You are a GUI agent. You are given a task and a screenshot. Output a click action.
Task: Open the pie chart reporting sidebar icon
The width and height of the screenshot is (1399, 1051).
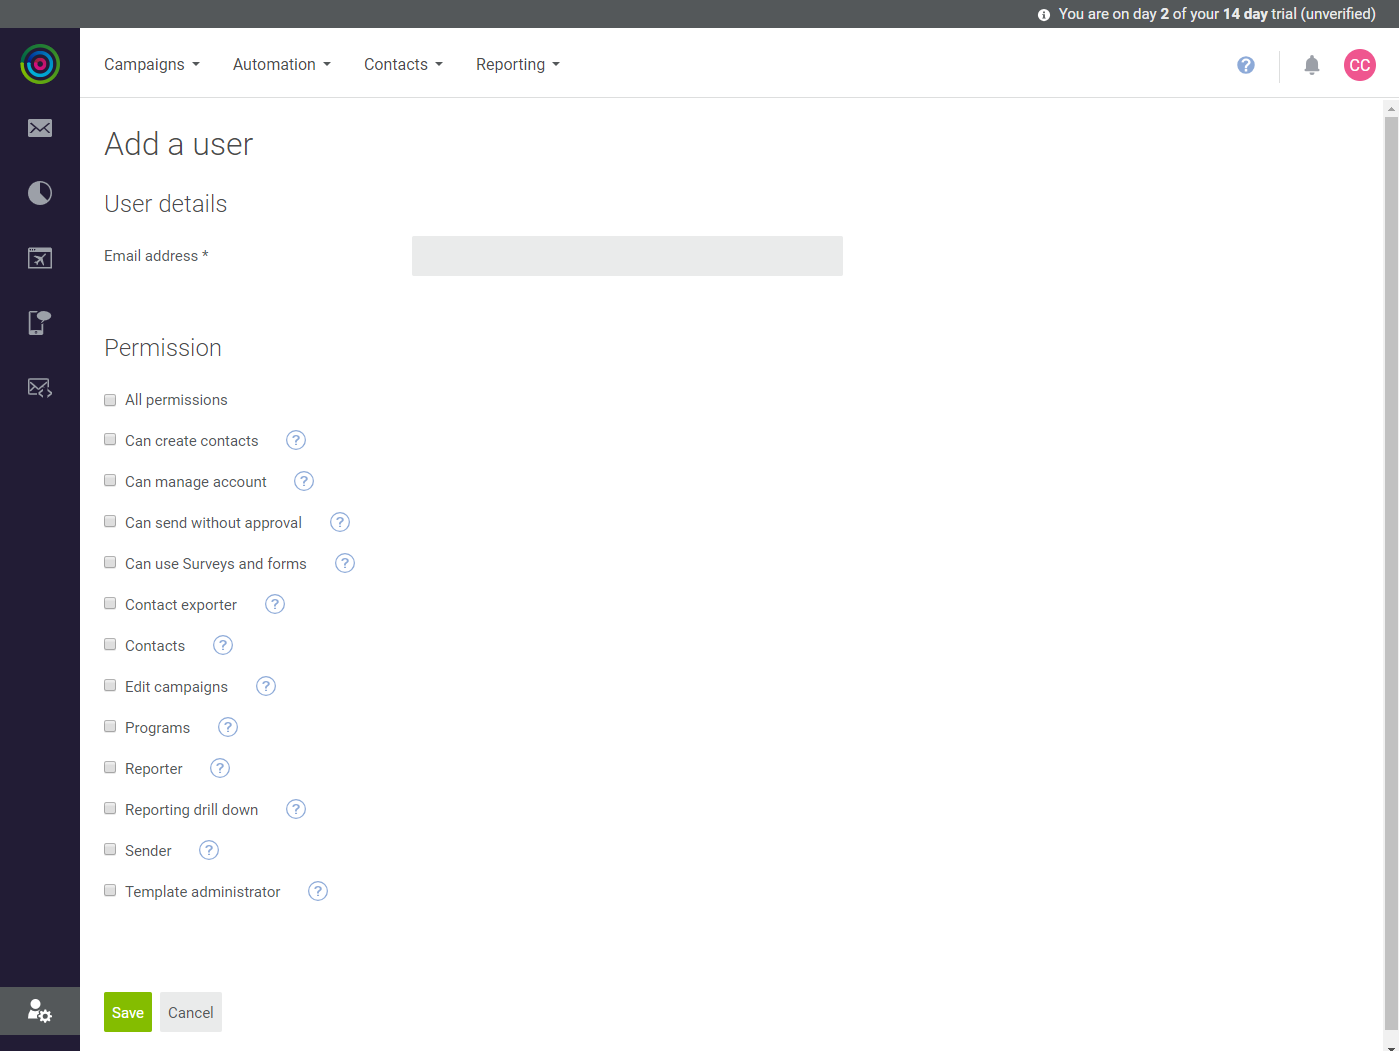pyautogui.click(x=40, y=193)
